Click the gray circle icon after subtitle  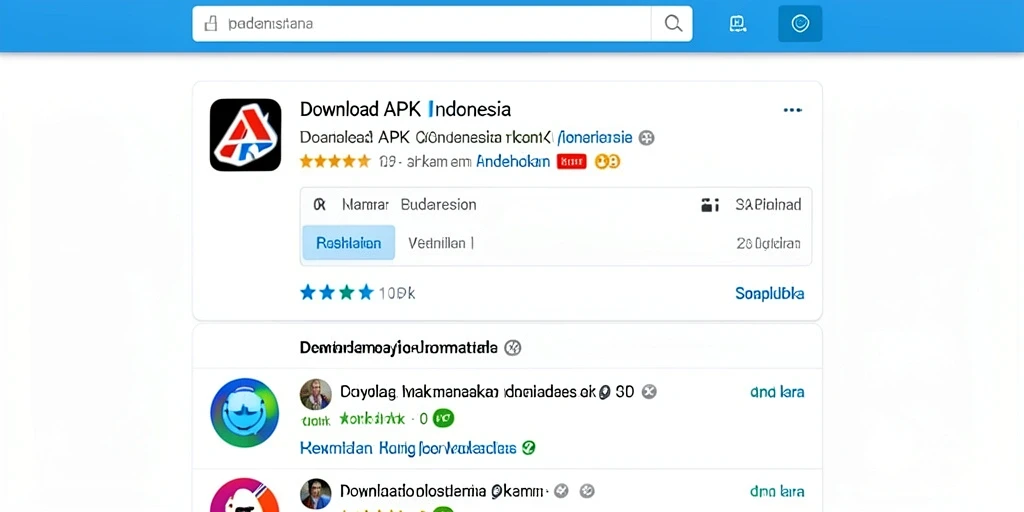pyautogui.click(x=647, y=138)
